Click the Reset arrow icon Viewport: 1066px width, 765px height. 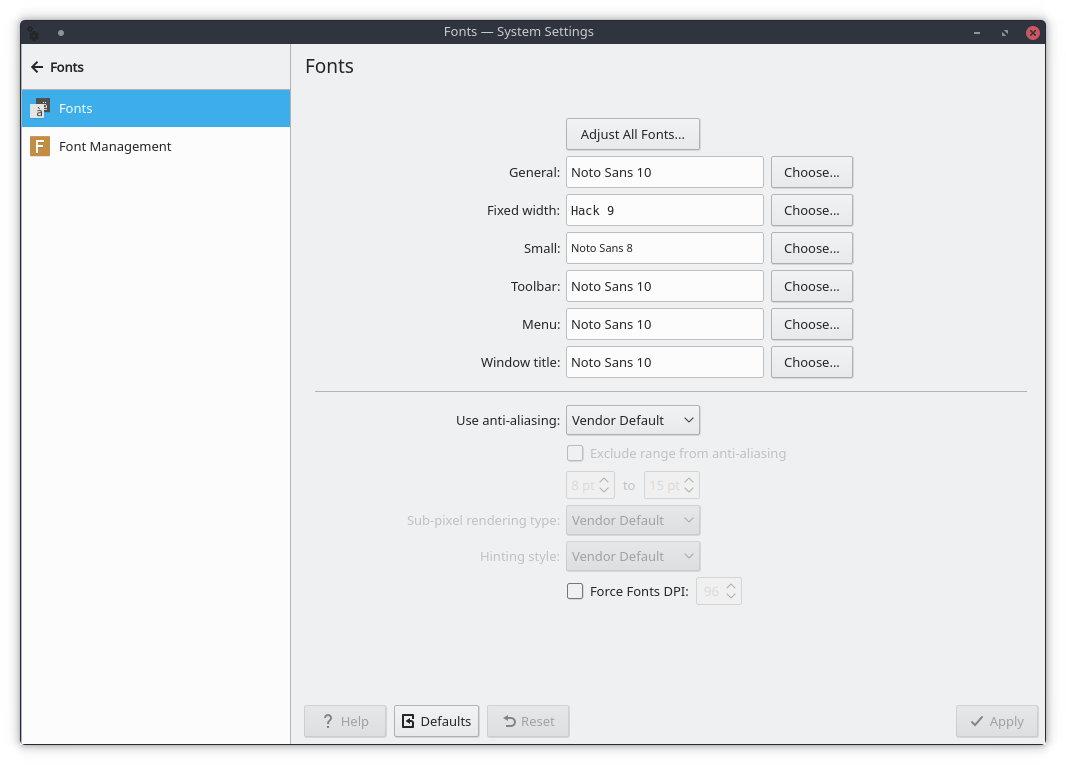click(508, 721)
